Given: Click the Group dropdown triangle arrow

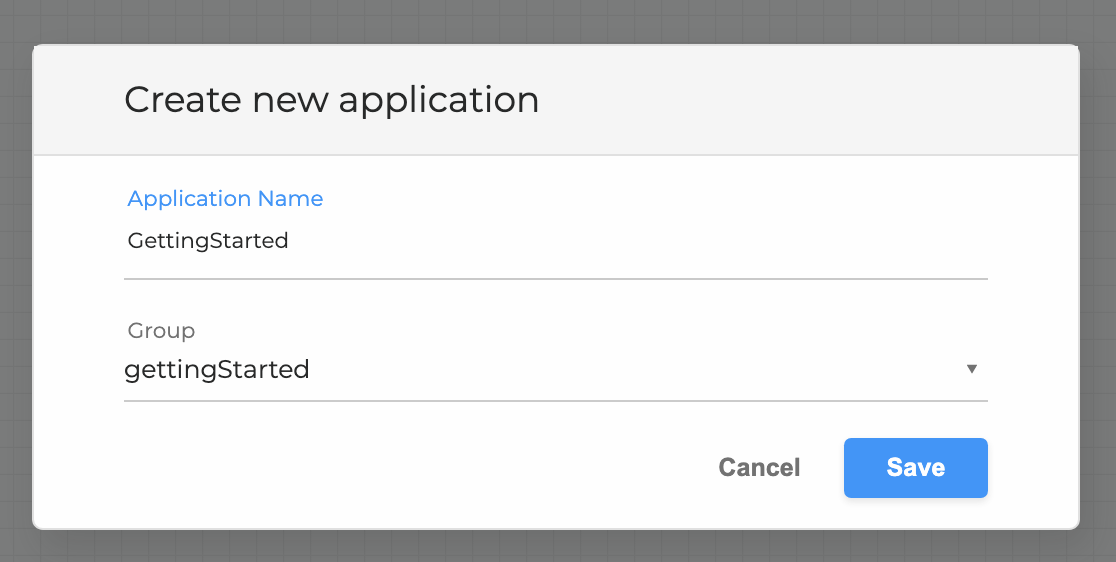Looking at the screenshot, I should point(971,369).
